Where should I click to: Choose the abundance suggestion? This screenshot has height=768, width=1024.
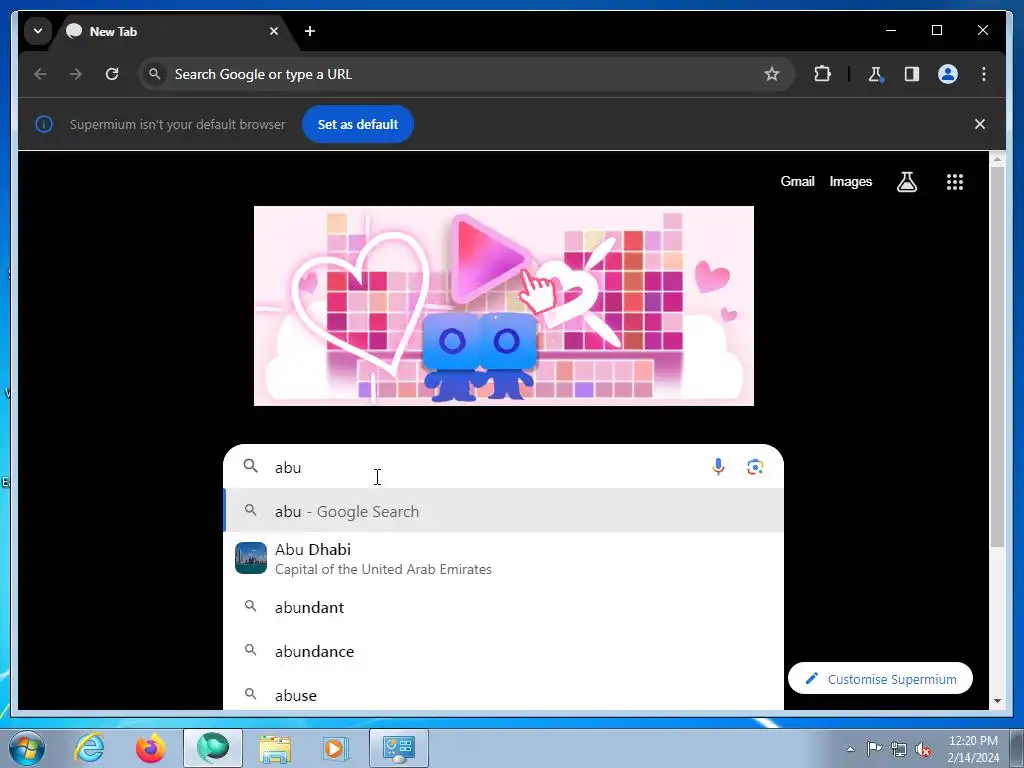pyautogui.click(x=504, y=651)
